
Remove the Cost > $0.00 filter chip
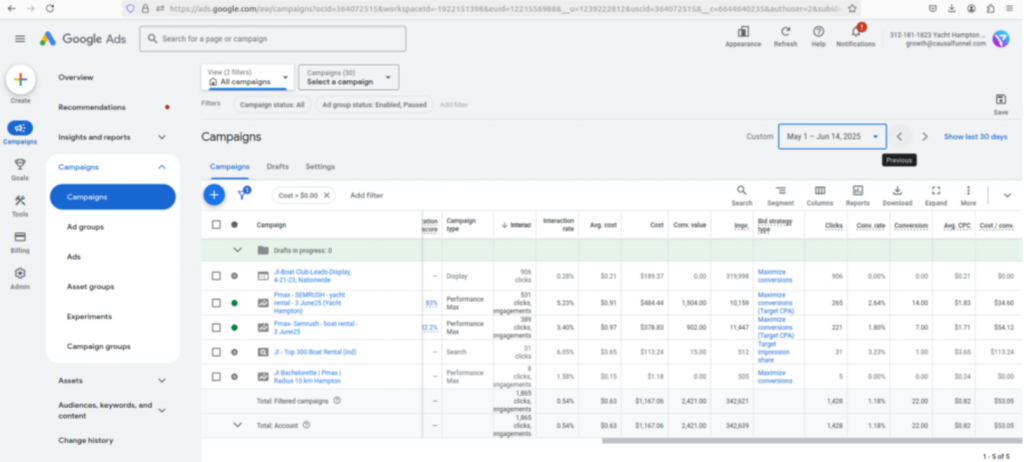pyautogui.click(x=327, y=195)
